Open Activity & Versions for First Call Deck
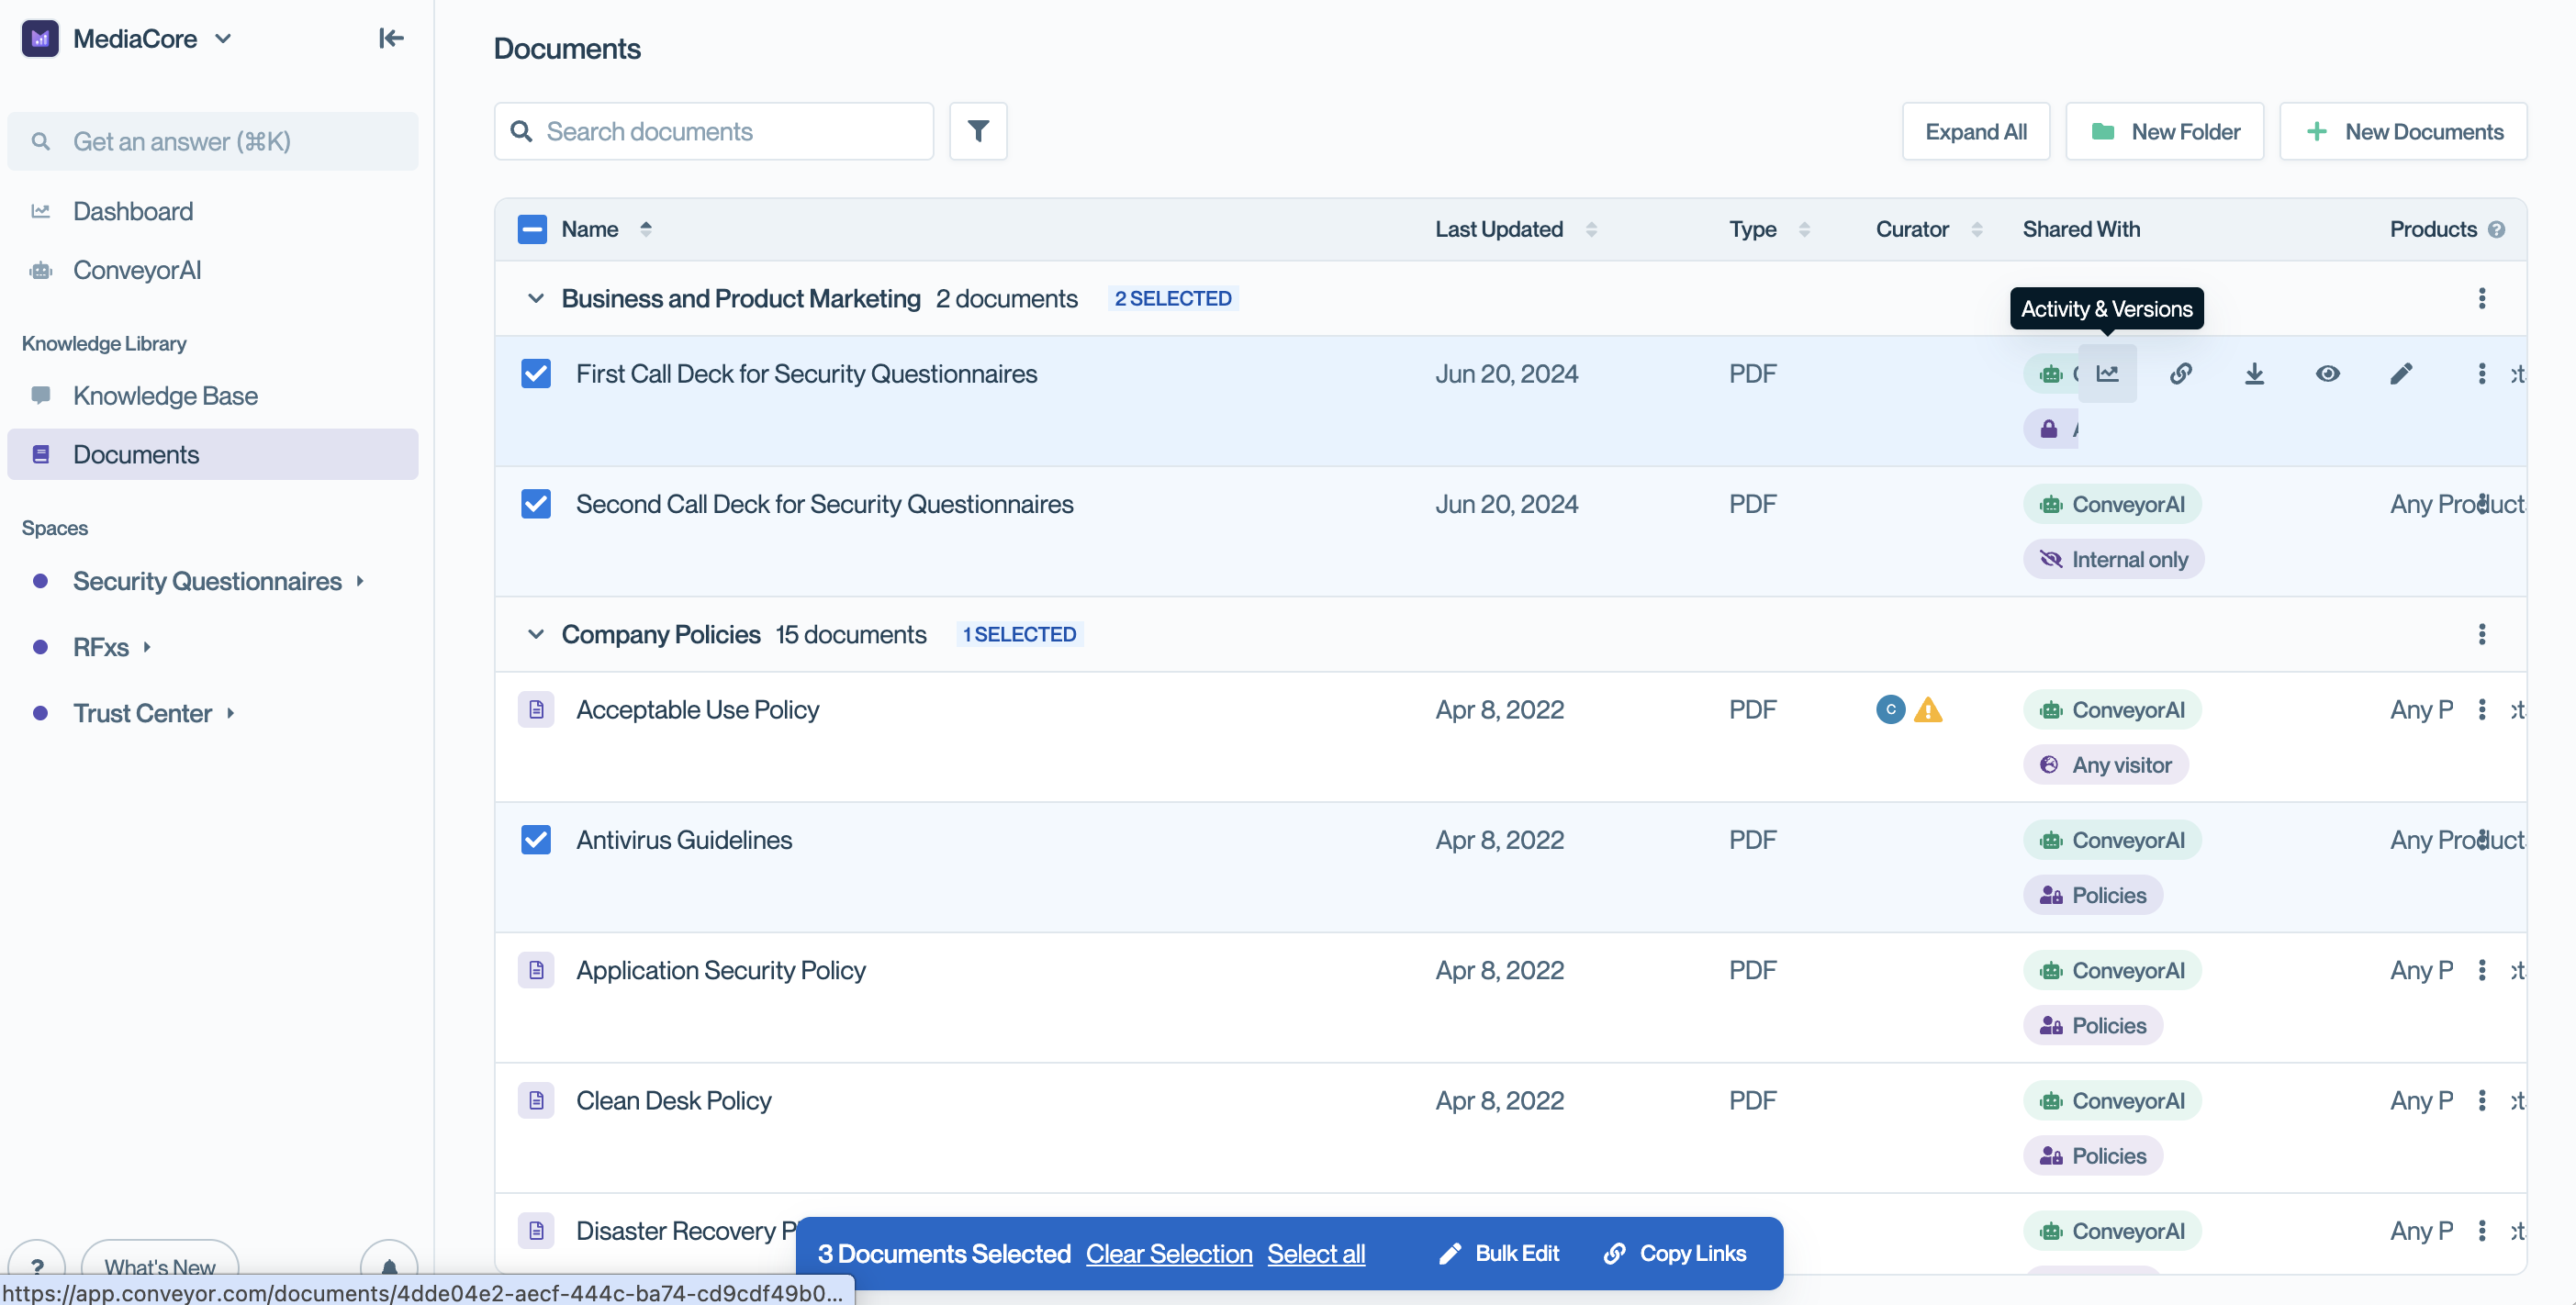 [x=2107, y=373]
